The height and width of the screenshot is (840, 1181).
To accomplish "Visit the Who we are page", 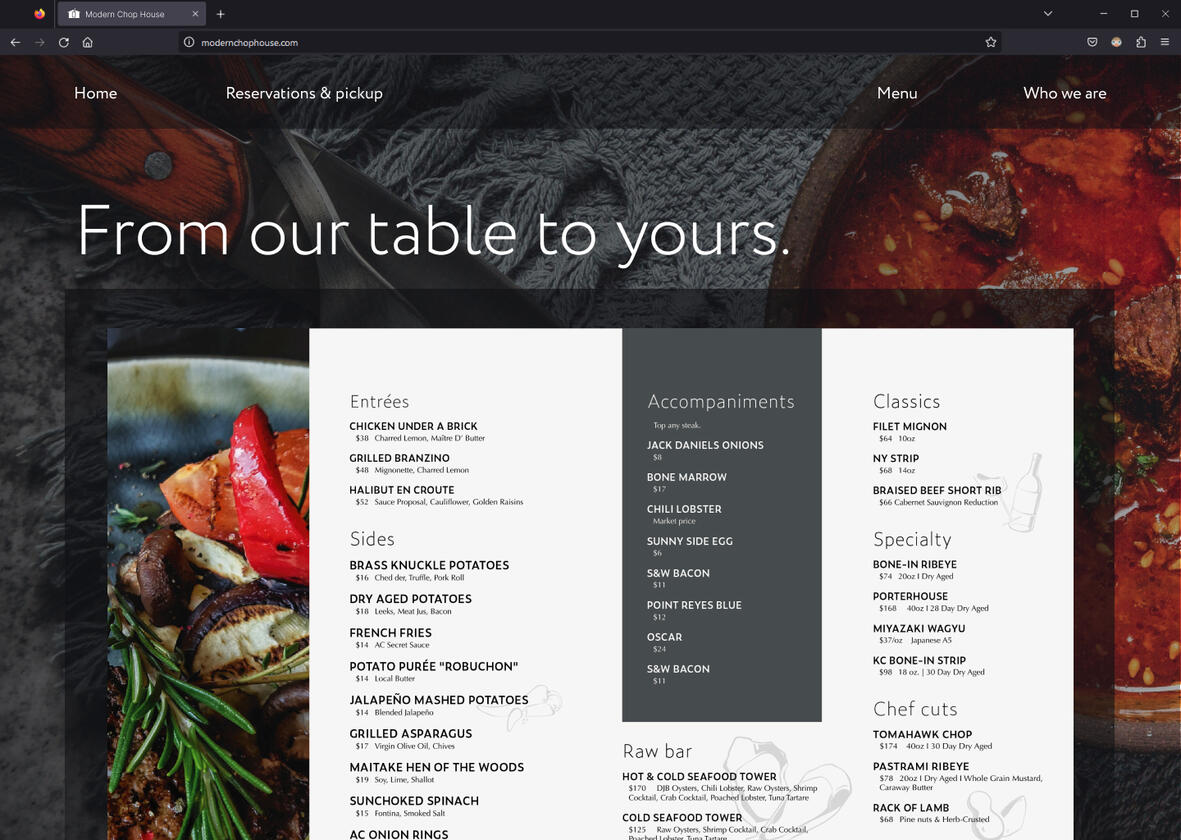I will (1064, 93).
